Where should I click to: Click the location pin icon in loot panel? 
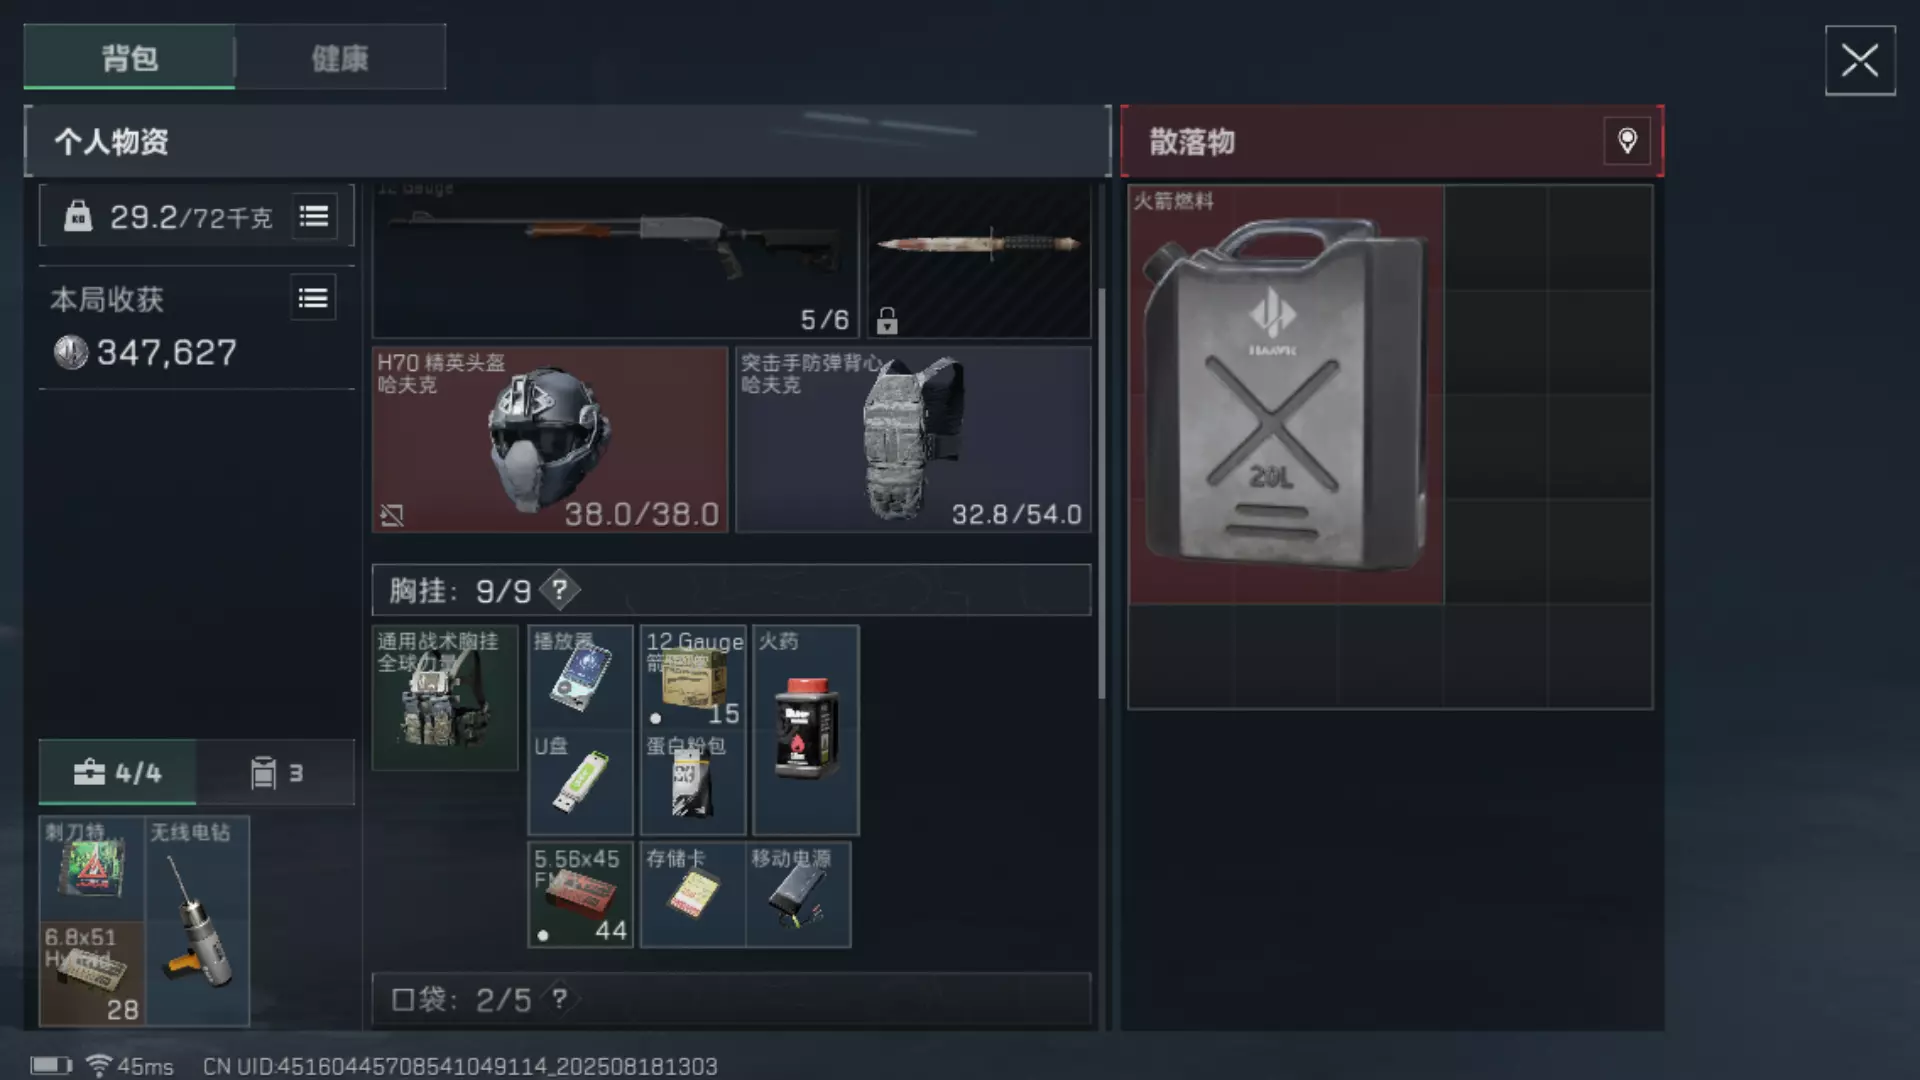(x=1627, y=141)
